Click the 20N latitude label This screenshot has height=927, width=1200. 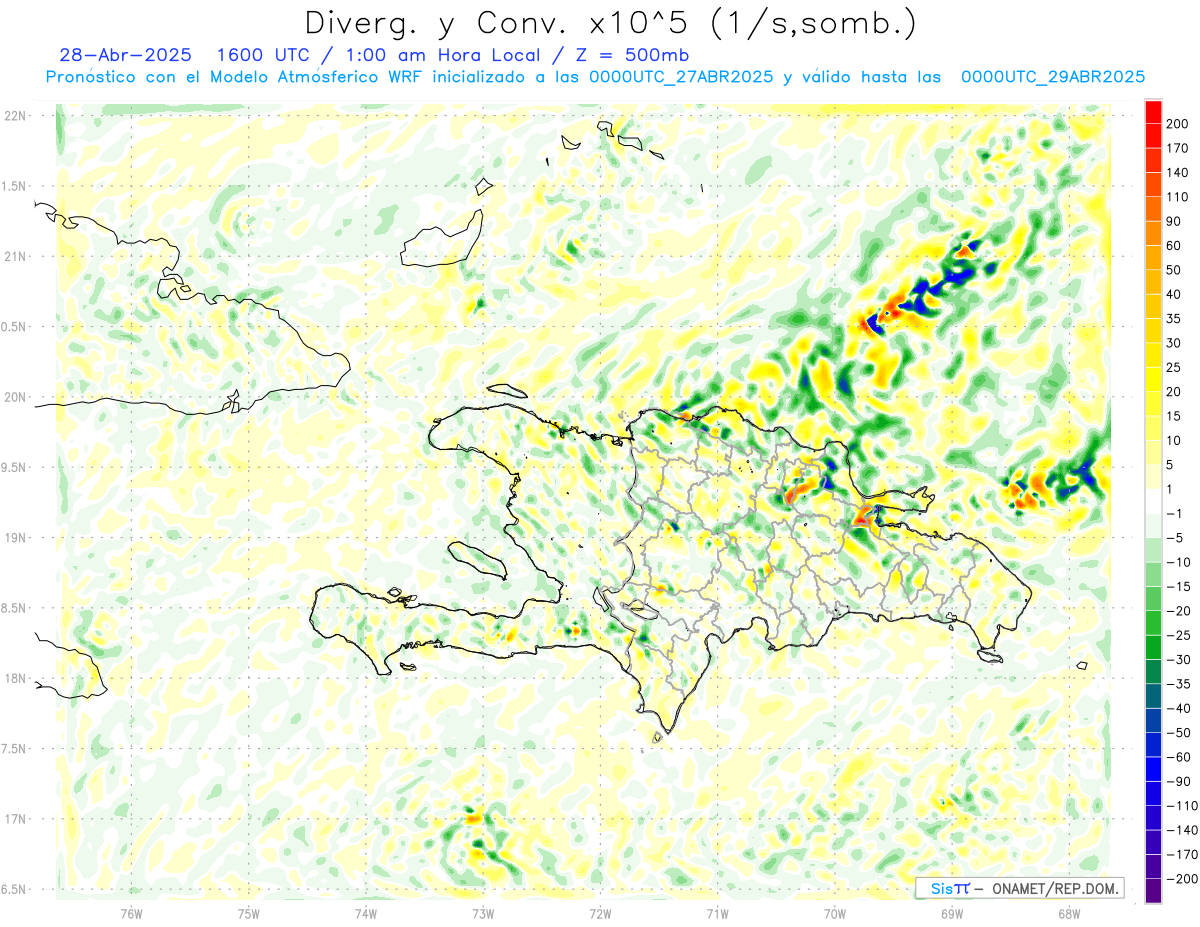(14, 397)
